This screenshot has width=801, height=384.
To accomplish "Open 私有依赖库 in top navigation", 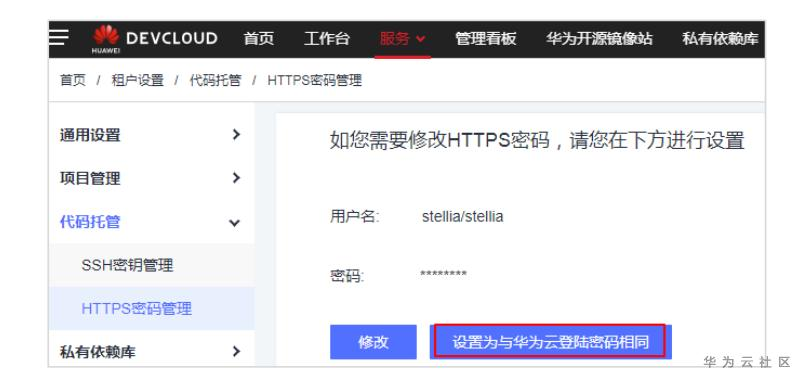I will pos(720,39).
